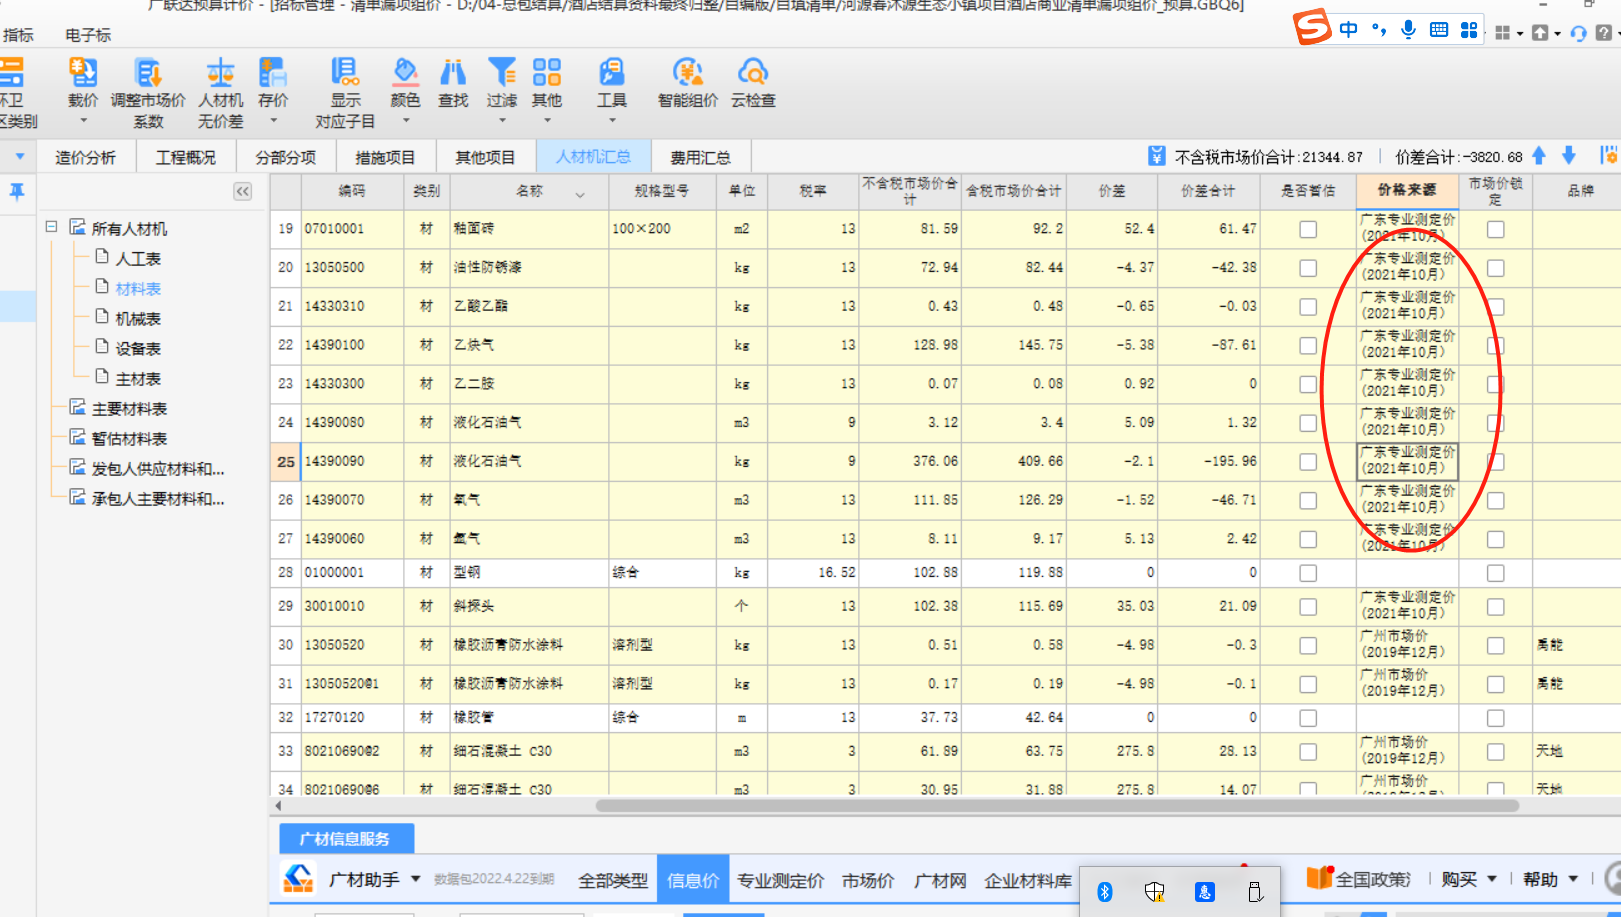Viewport: 1621px width, 917px height.
Task: Click the blue up arrow beside 价差合计
Action: tap(1539, 155)
